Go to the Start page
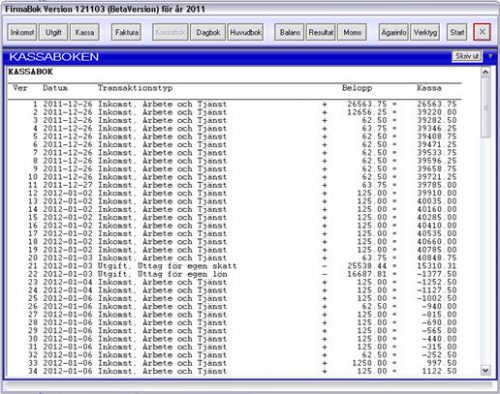The height and width of the screenshot is (394, 500). [x=457, y=33]
